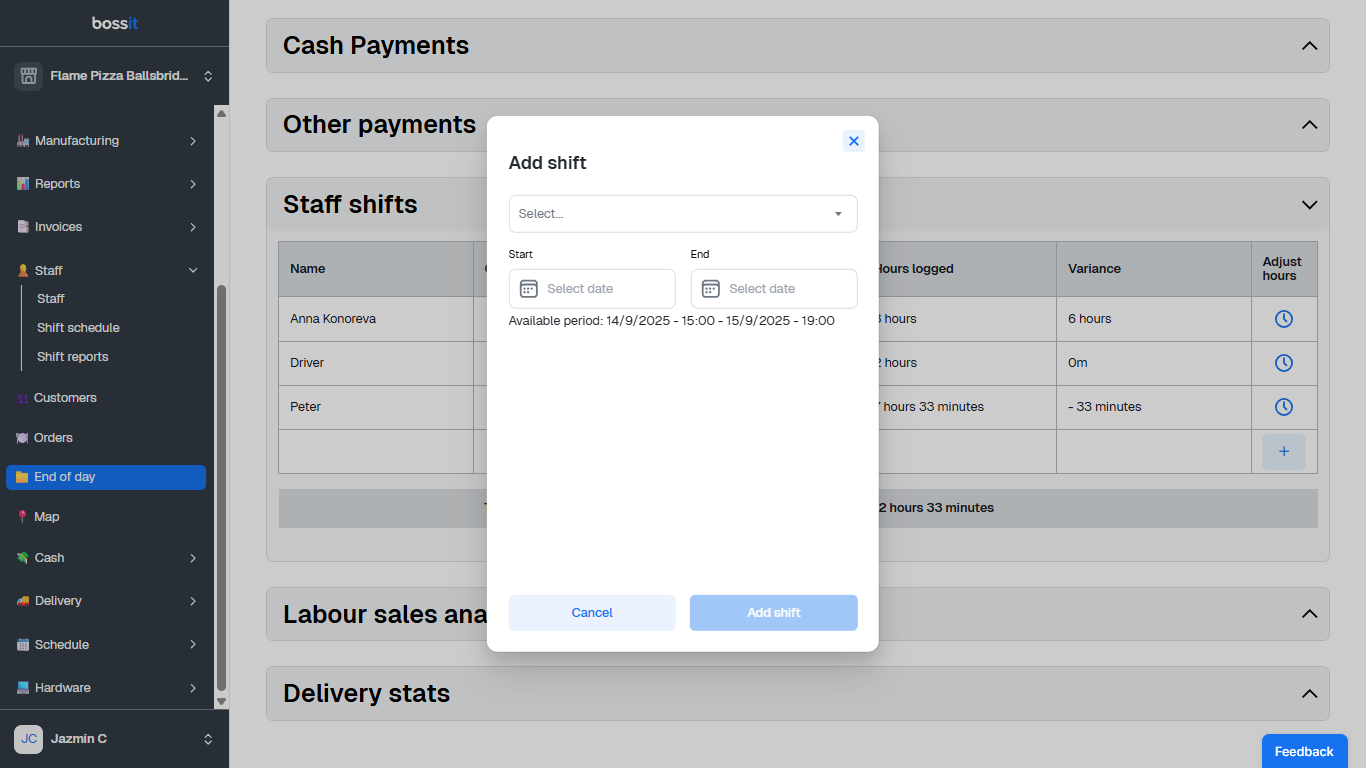Click the clock icon in Anna Konoreva's row

1284,319
